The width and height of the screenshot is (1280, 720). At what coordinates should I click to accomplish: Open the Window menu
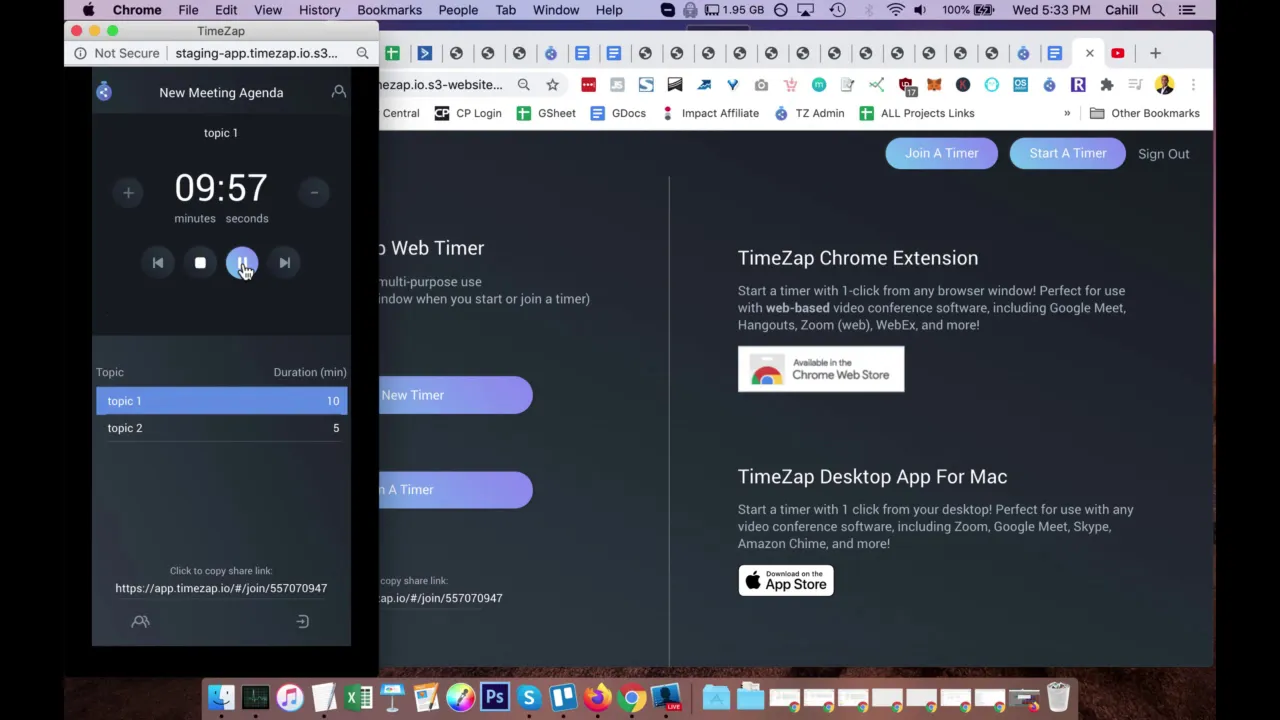pos(556,10)
